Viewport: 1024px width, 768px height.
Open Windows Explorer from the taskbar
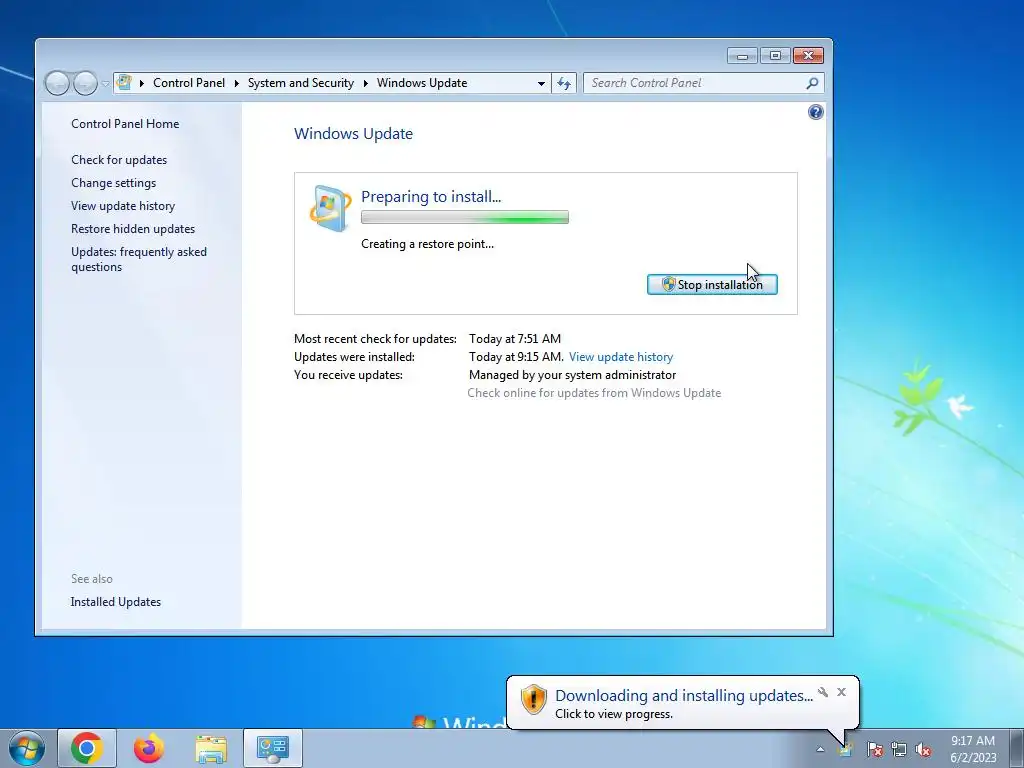pos(211,748)
